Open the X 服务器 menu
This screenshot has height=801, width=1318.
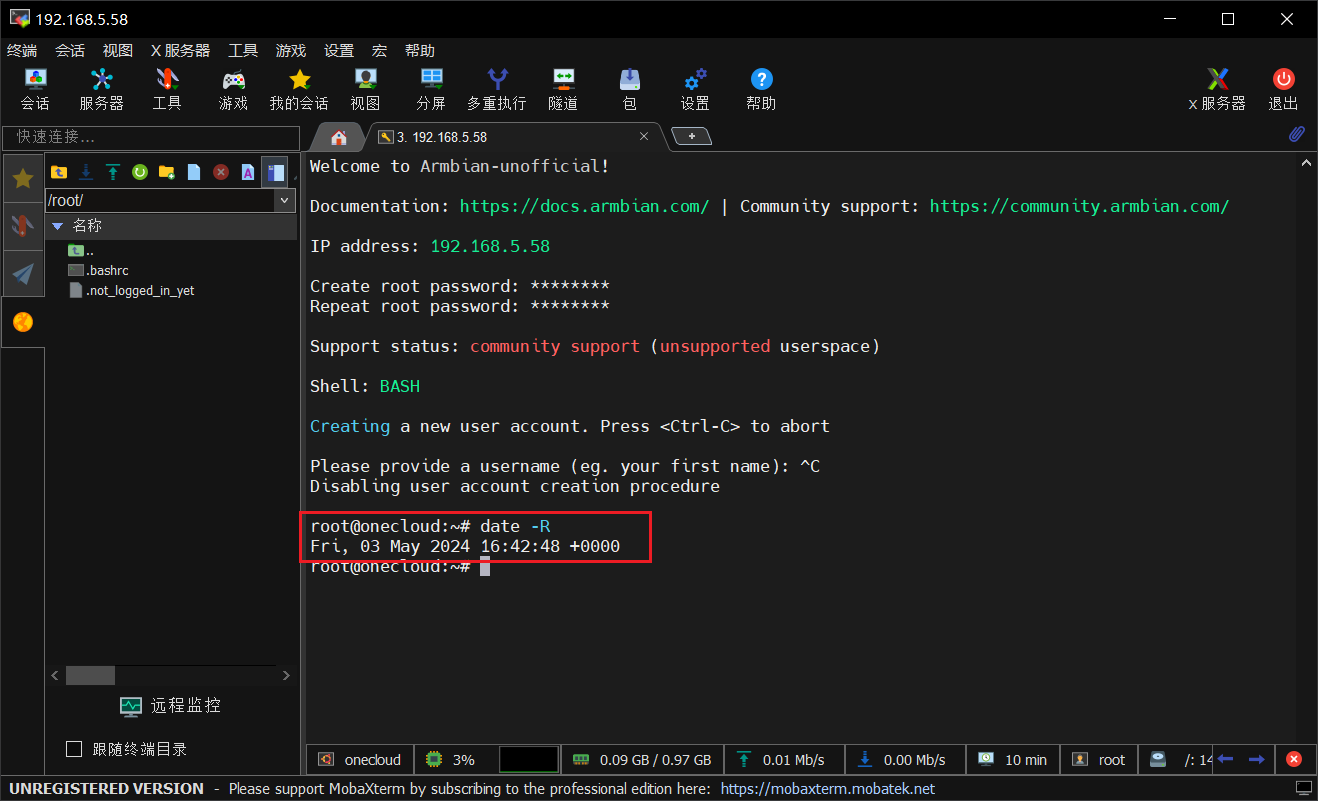click(x=180, y=50)
